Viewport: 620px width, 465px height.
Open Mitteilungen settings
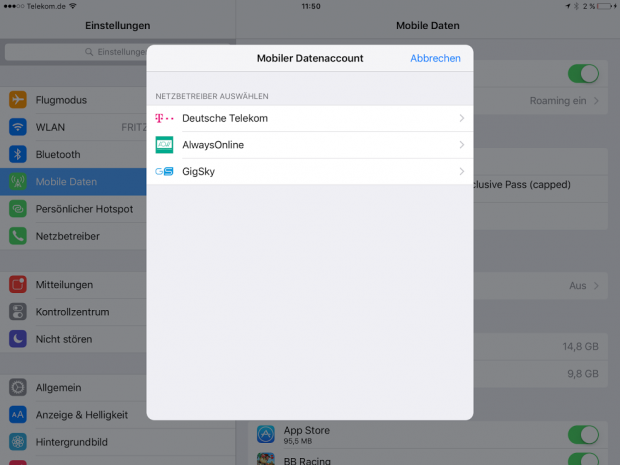[x=73, y=285]
